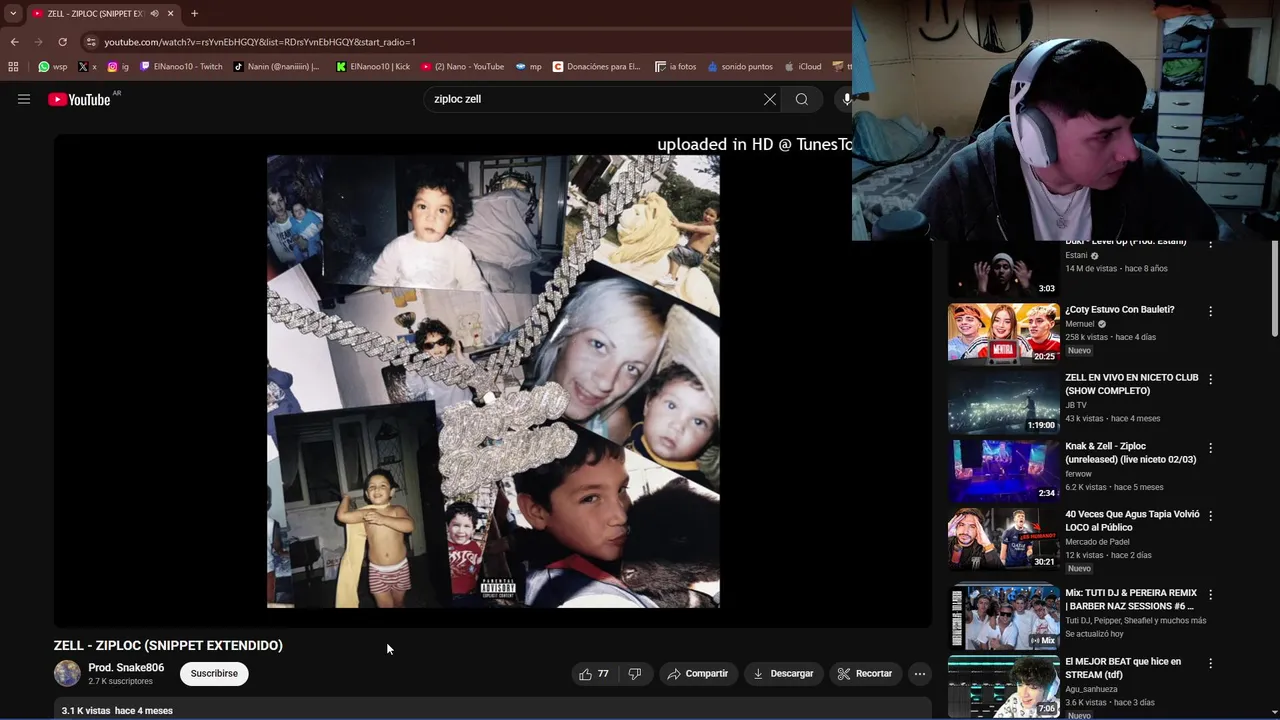Open the ig Instagram bookmark
1280x720 pixels.
pos(118,67)
